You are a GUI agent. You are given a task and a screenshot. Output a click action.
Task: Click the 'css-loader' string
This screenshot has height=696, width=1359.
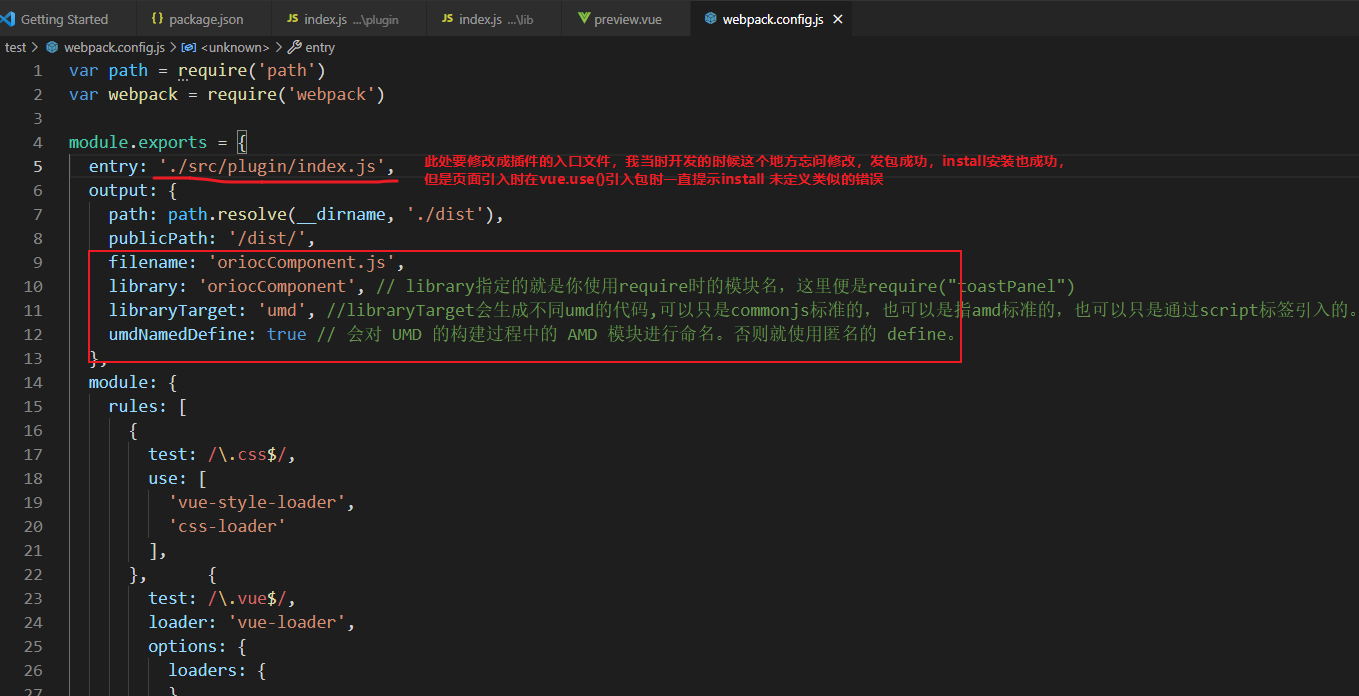(x=228, y=527)
